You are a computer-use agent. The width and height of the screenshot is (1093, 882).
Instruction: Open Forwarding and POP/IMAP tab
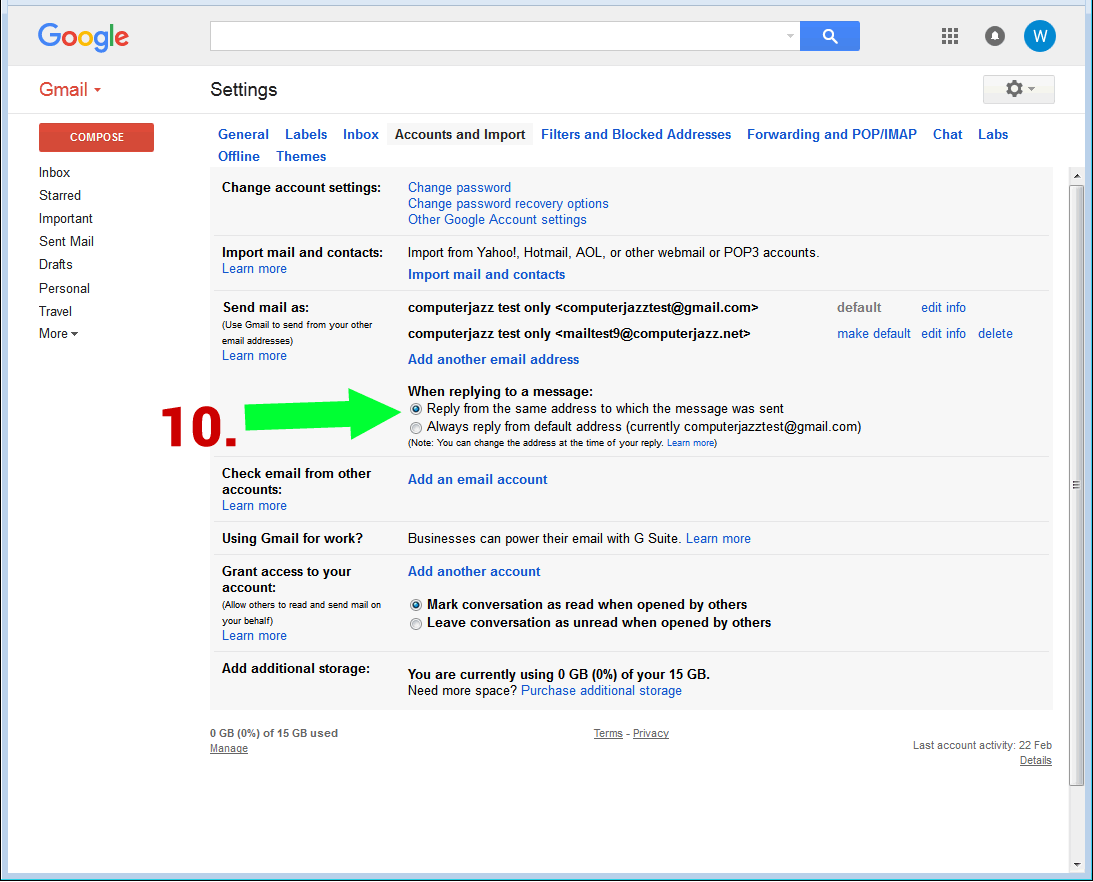click(x=832, y=135)
